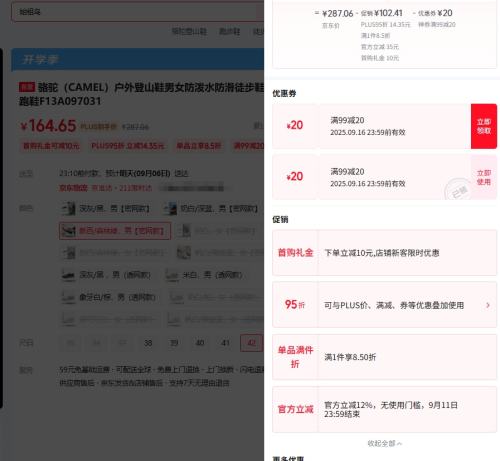The image size is (500, 461).
Task: Choose color 象牙白/棕, 男 (透网款)
Action: coord(109,297)
